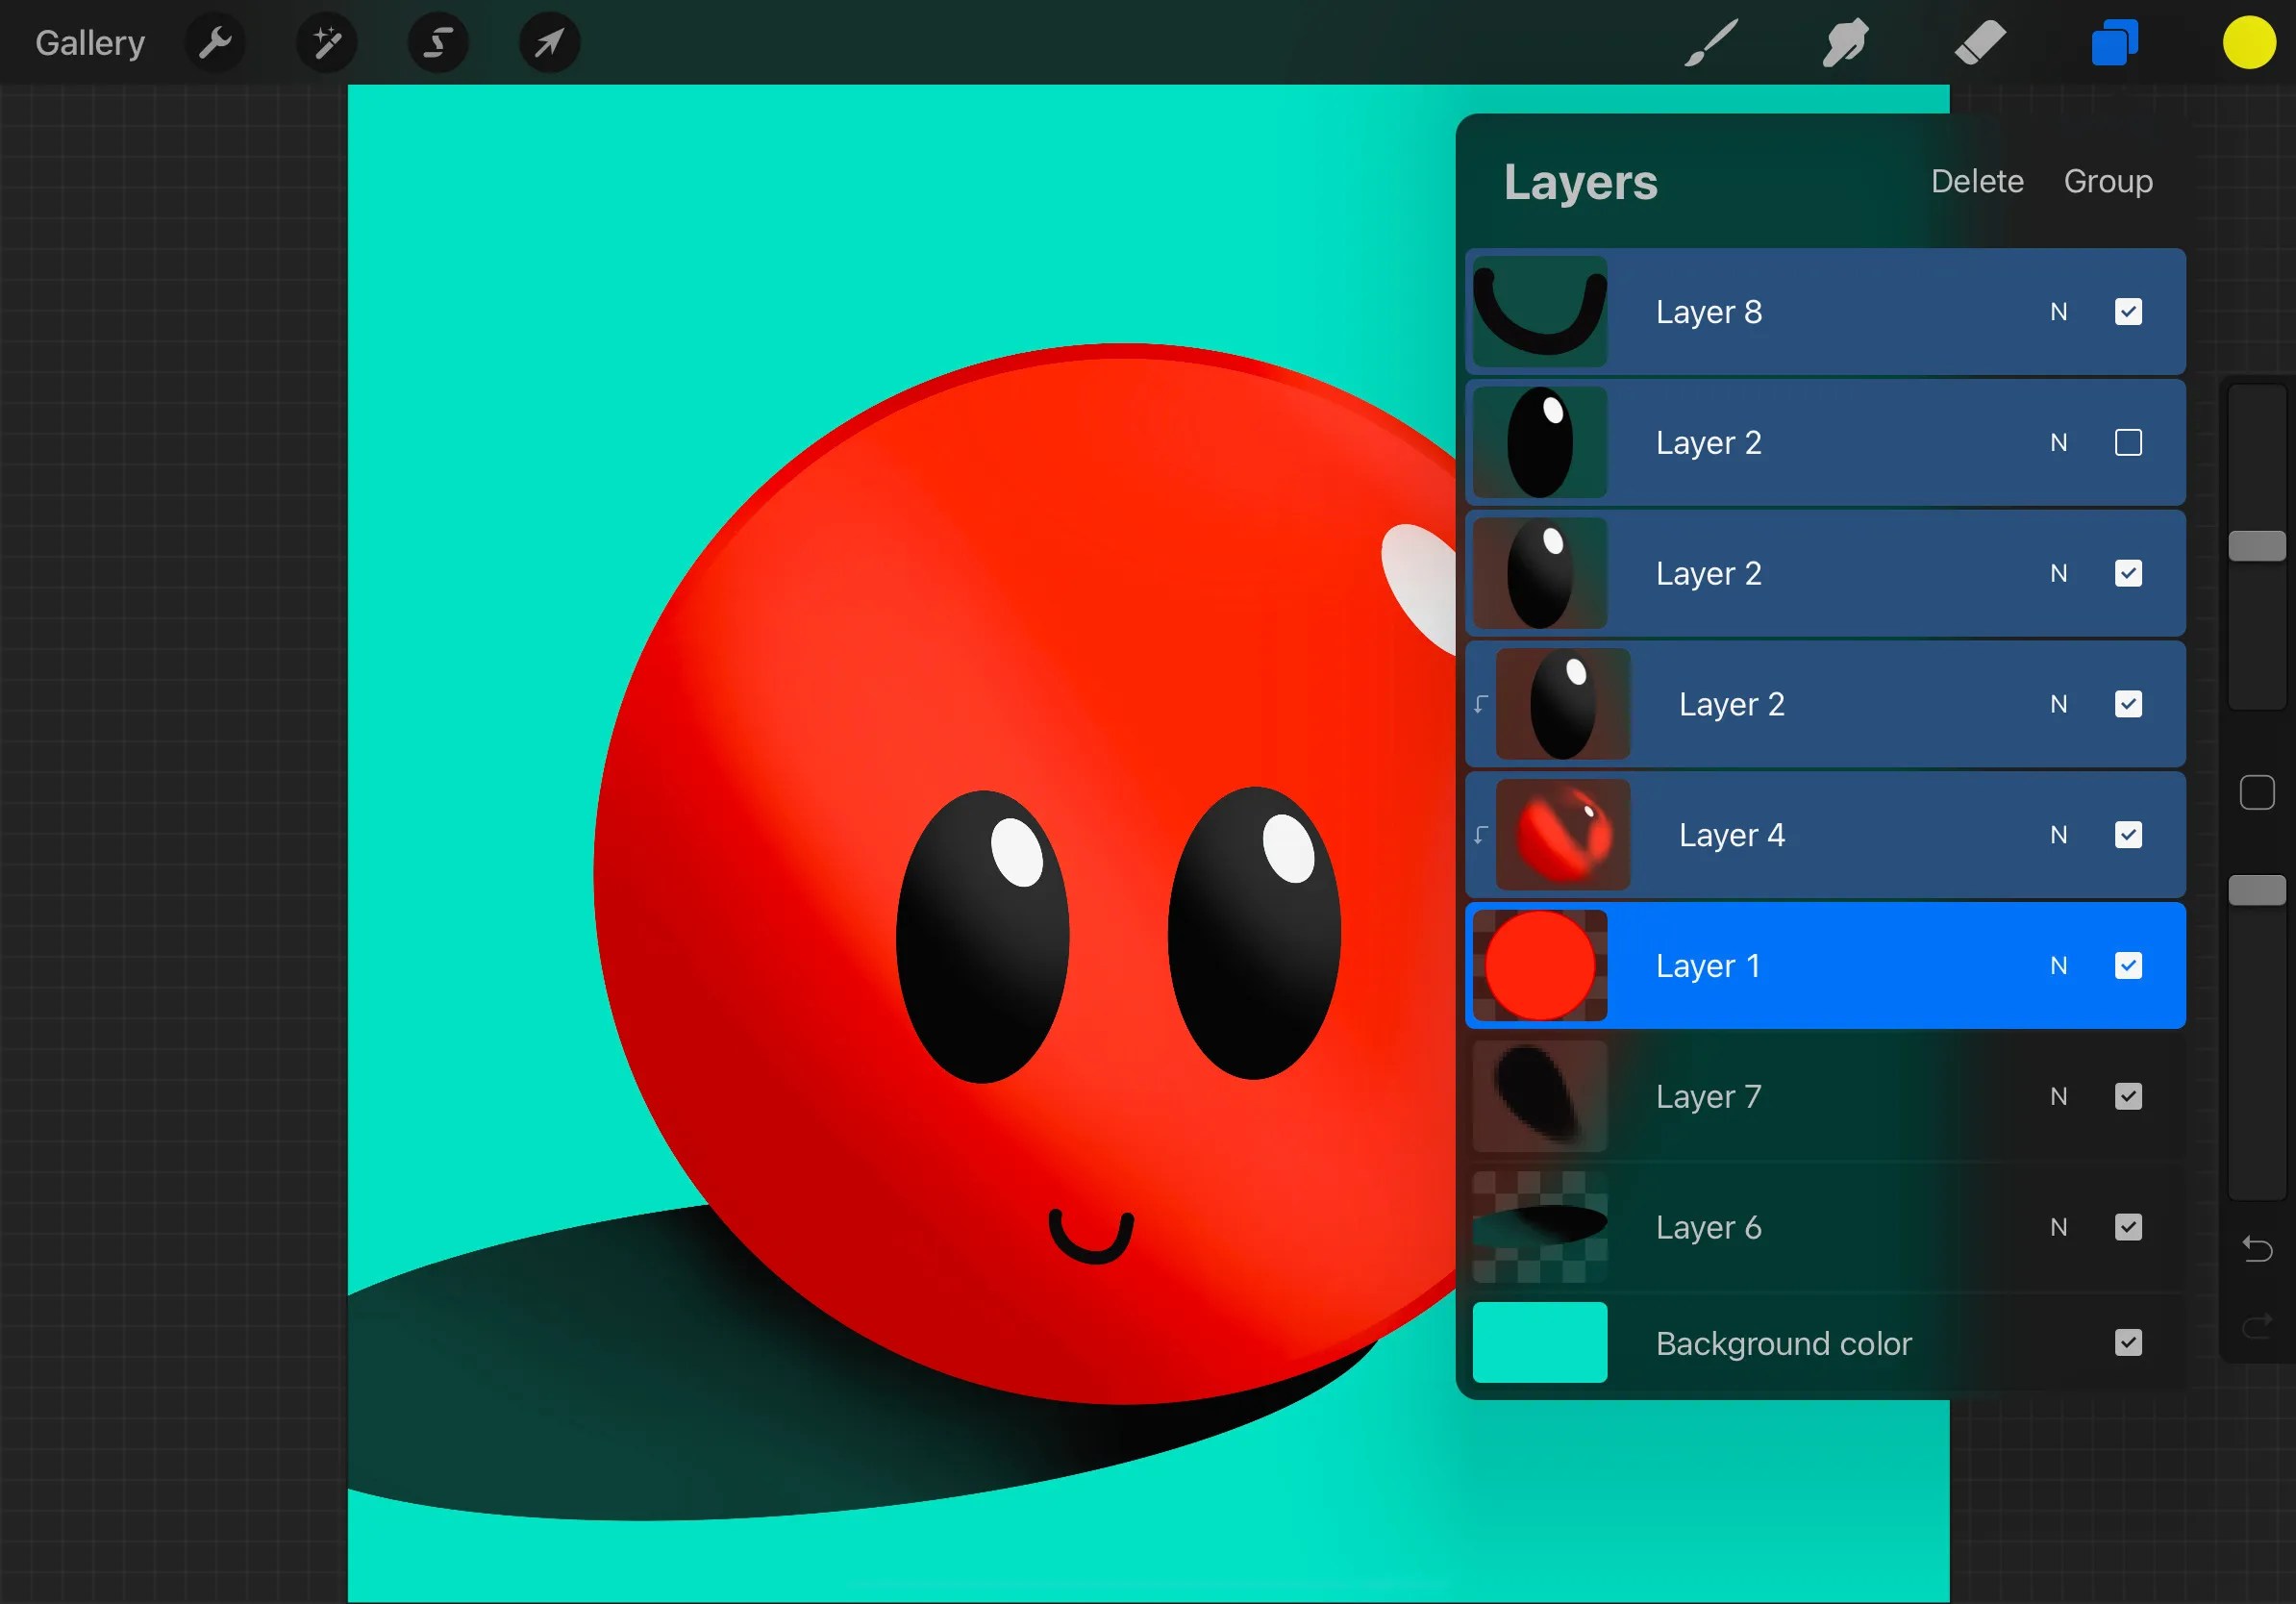
Task: Open the Actions menu wrench
Action: coord(214,42)
